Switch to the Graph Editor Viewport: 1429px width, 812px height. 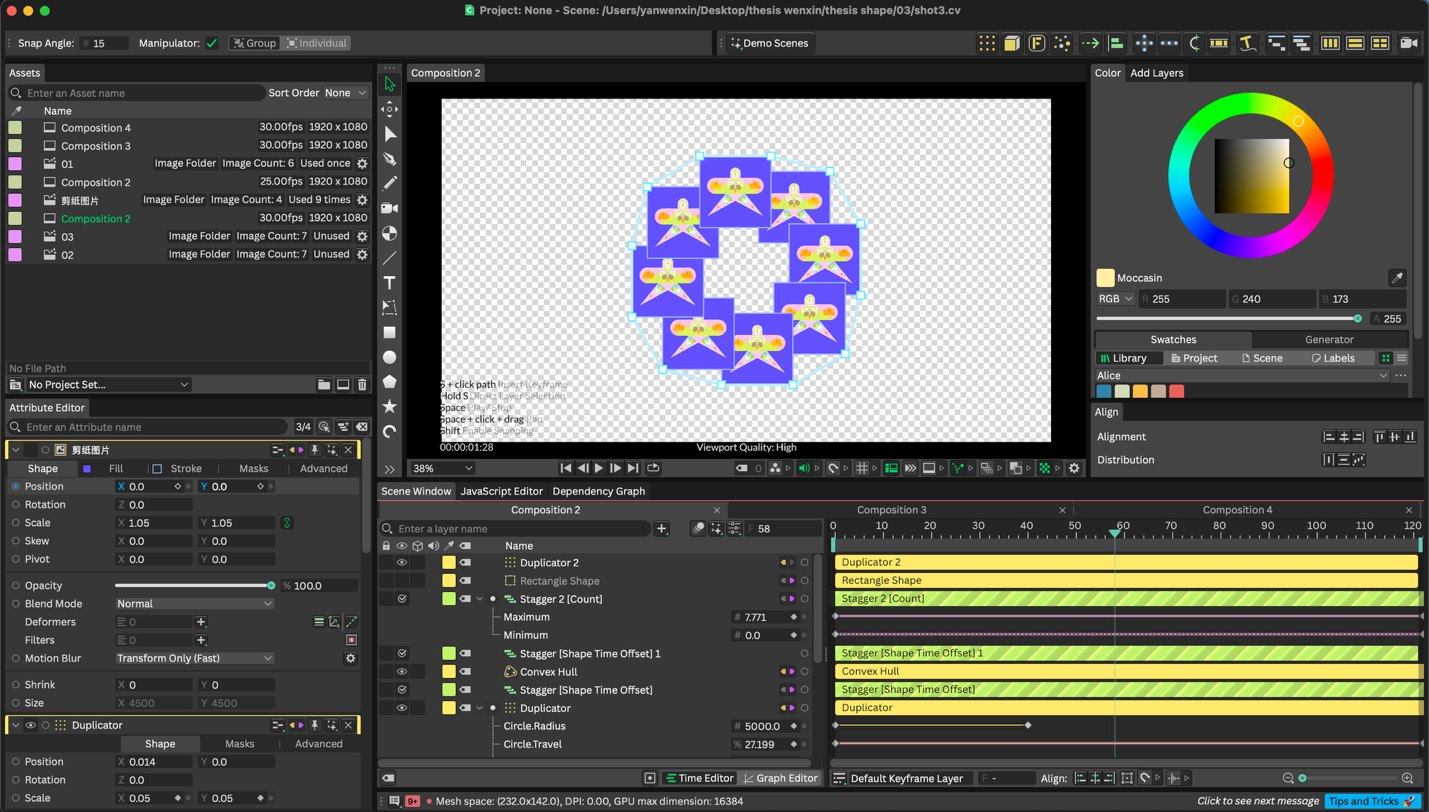click(x=780, y=778)
